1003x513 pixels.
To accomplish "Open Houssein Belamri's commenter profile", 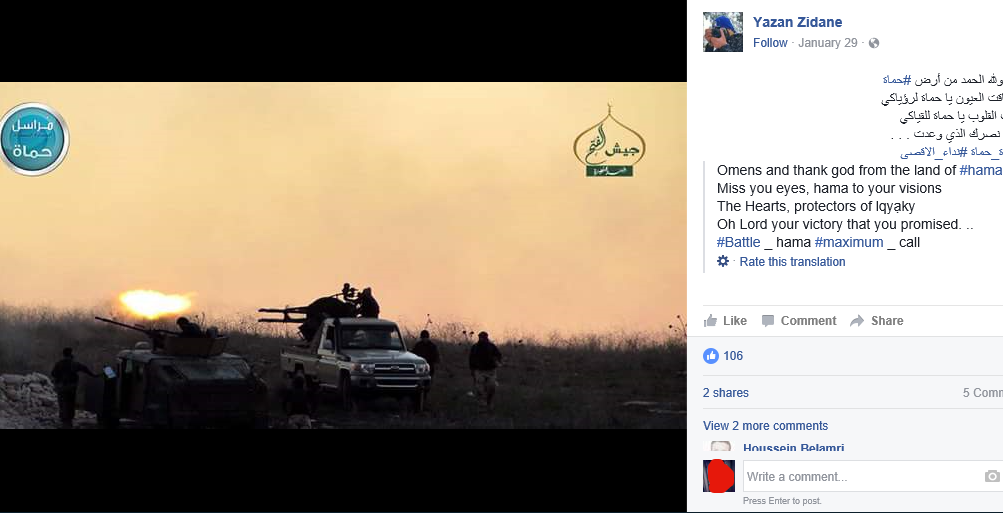I will [x=793, y=447].
